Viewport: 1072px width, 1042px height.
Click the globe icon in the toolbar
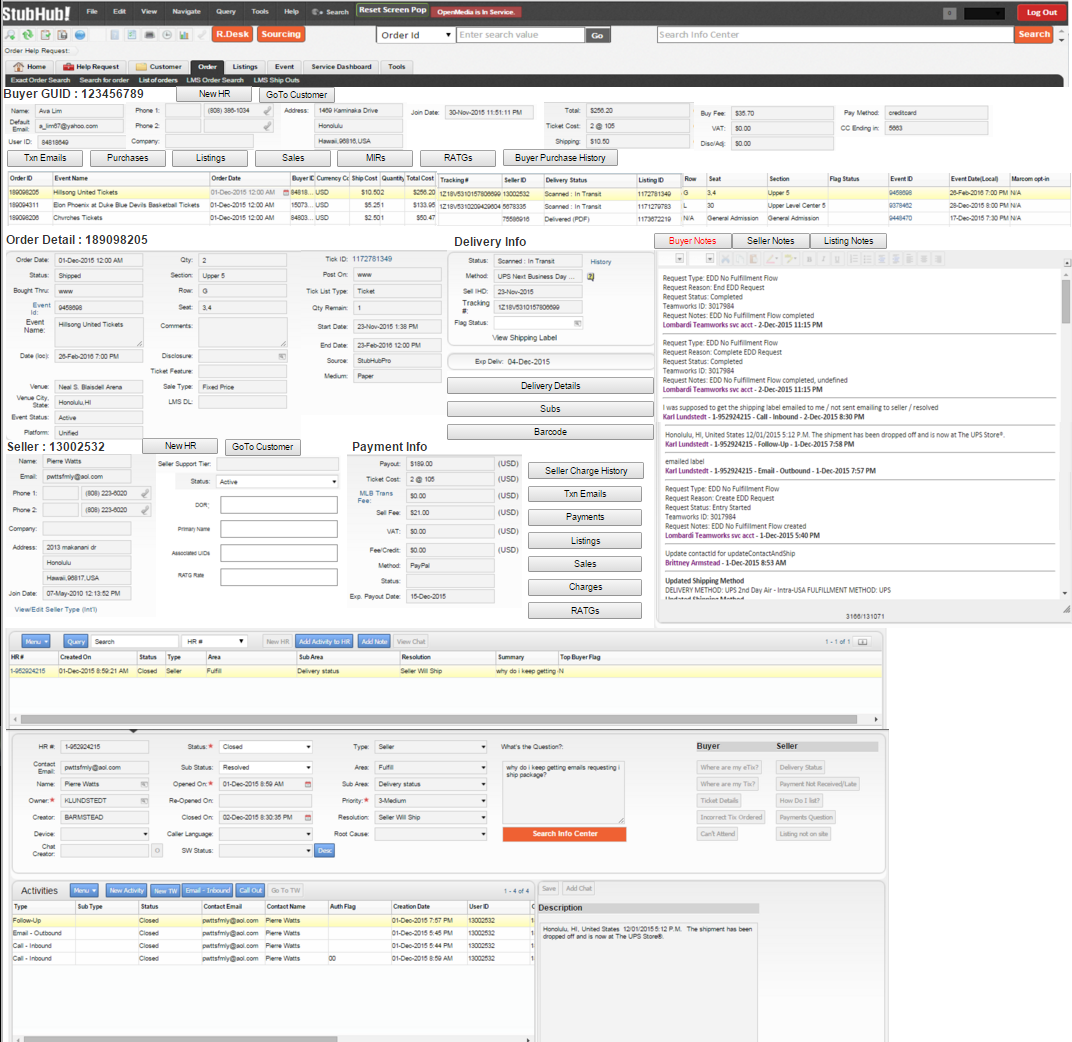tap(80, 34)
